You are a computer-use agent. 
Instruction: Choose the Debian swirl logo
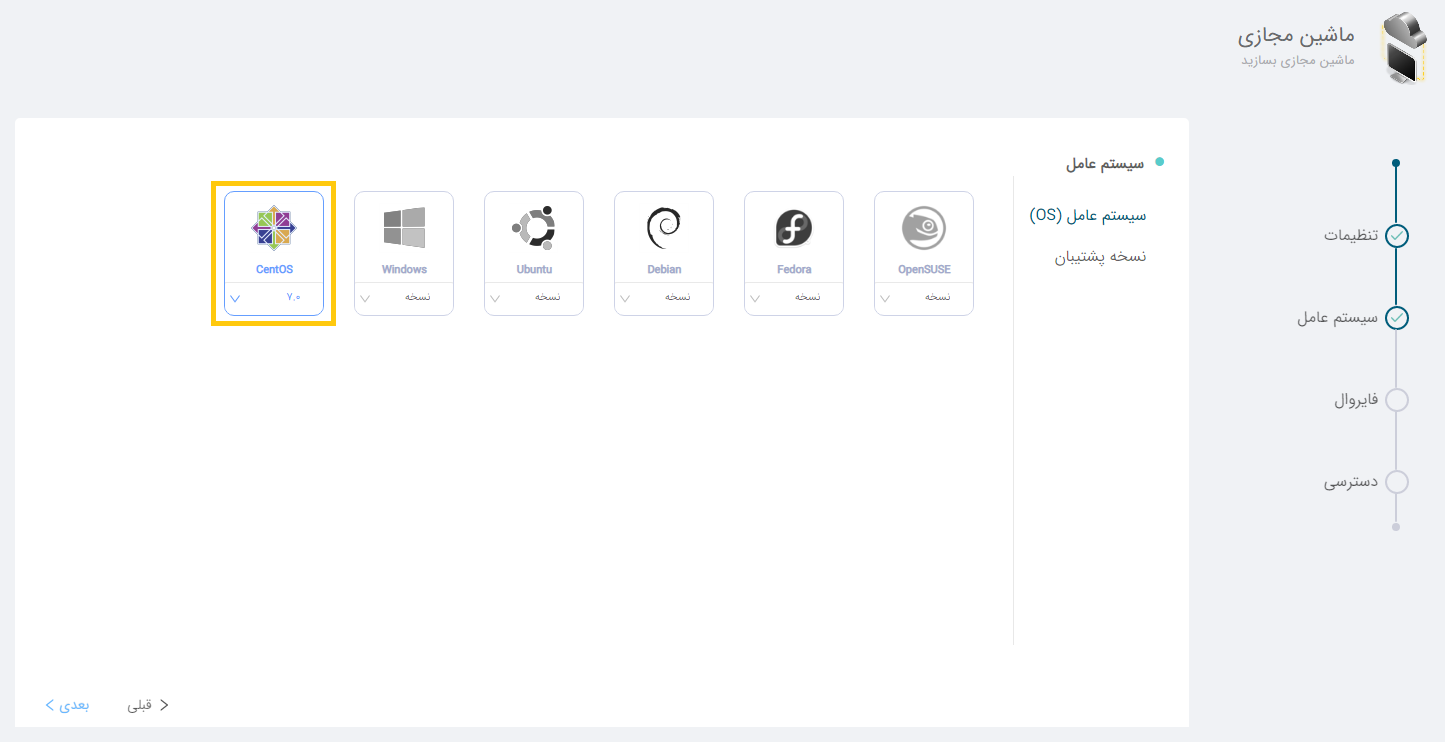click(664, 228)
